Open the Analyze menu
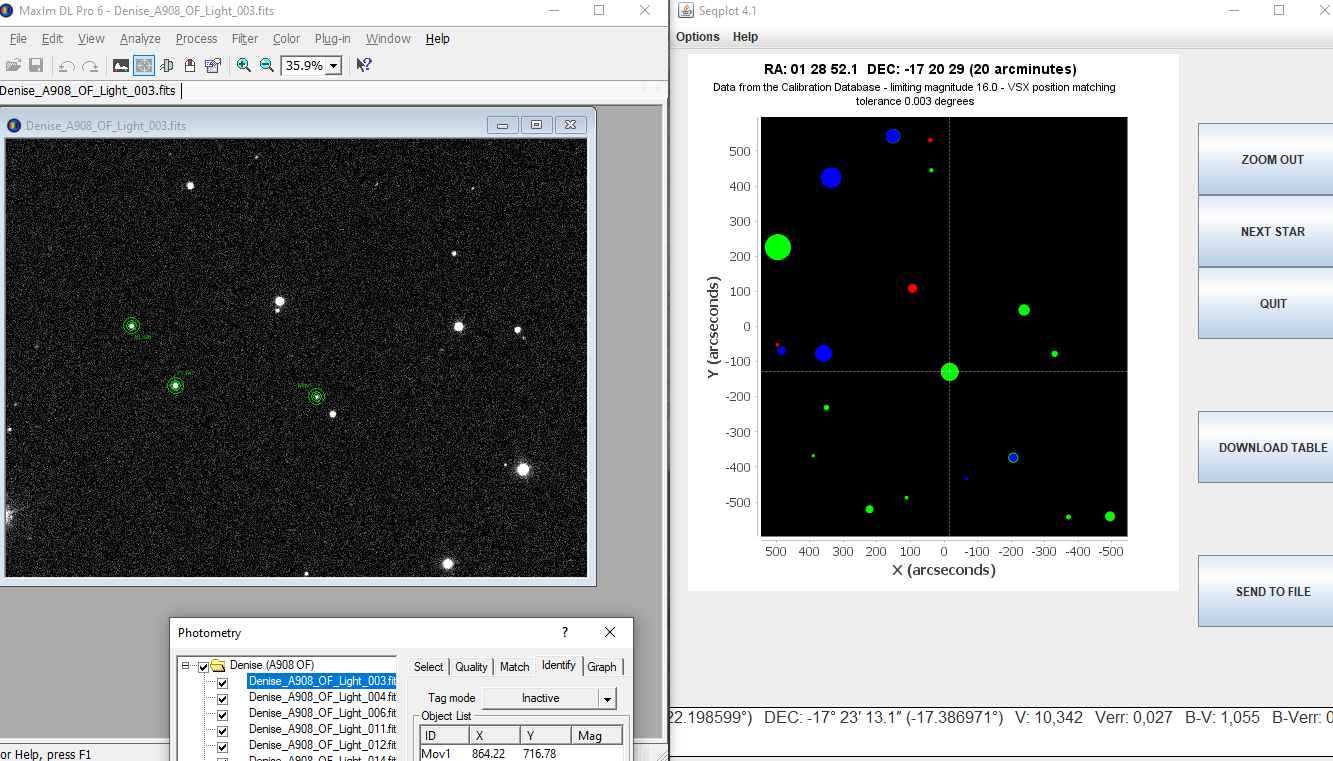This screenshot has width=1333, height=761. (x=140, y=39)
